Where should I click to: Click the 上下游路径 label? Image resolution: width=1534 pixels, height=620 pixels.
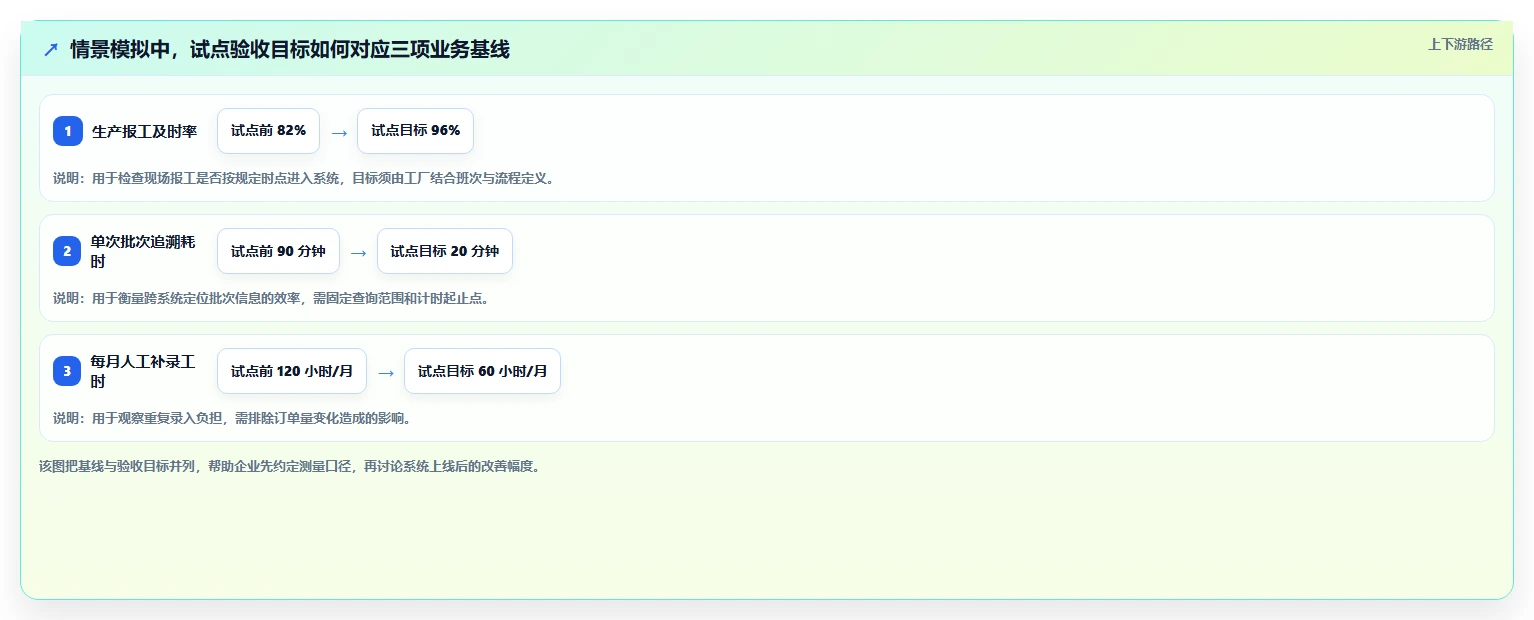[x=1460, y=44]
